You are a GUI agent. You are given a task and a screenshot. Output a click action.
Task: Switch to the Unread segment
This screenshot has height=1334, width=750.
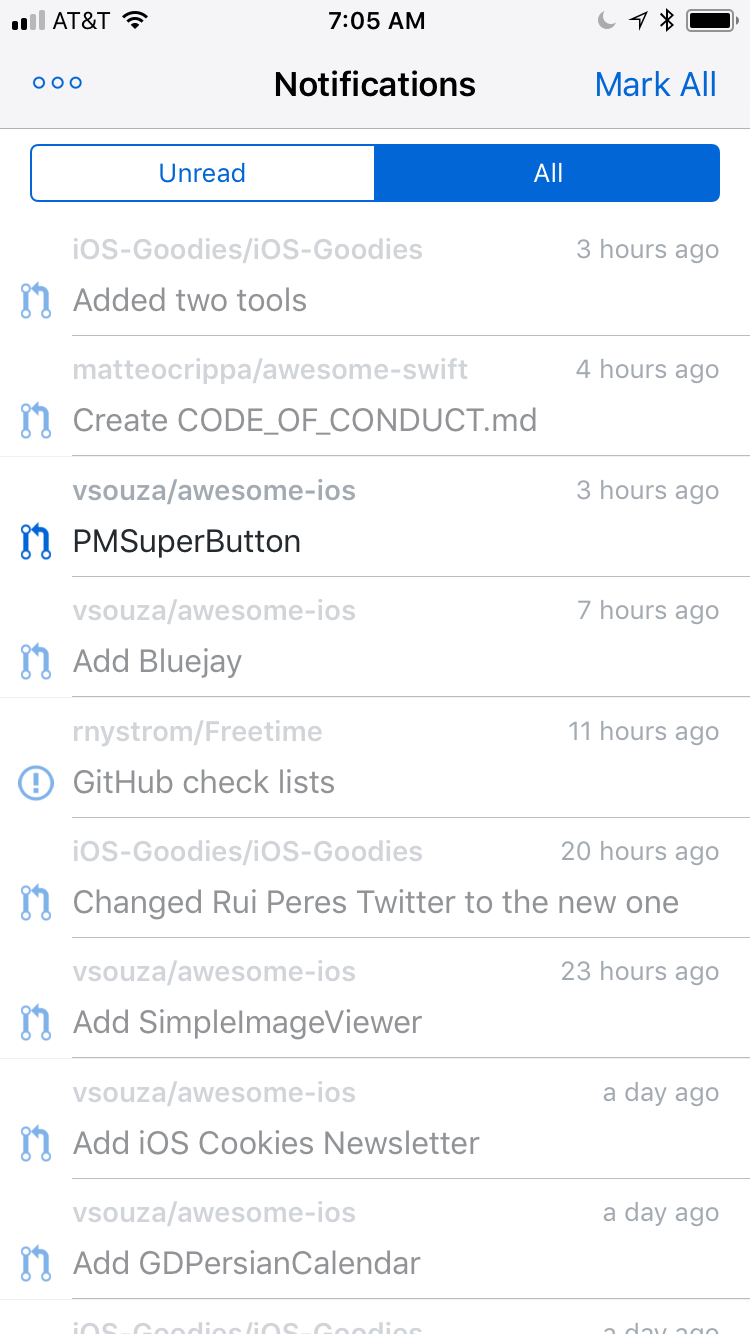pos(203,173)
